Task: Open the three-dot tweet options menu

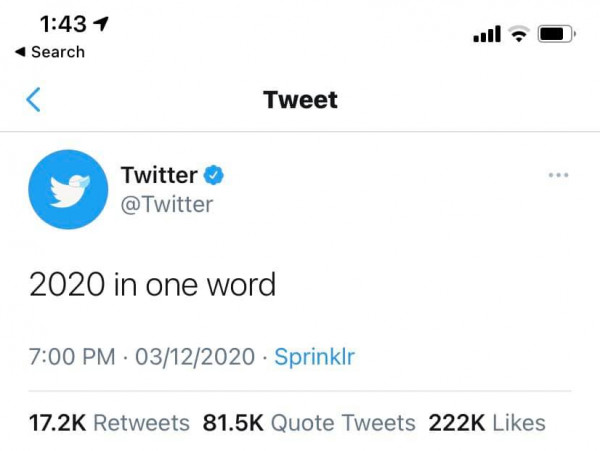Action: [558, 175]
